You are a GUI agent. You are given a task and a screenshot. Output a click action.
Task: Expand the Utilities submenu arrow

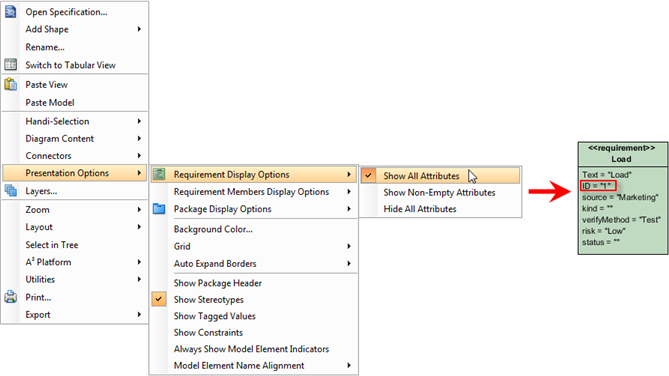[x=139, y=279]
